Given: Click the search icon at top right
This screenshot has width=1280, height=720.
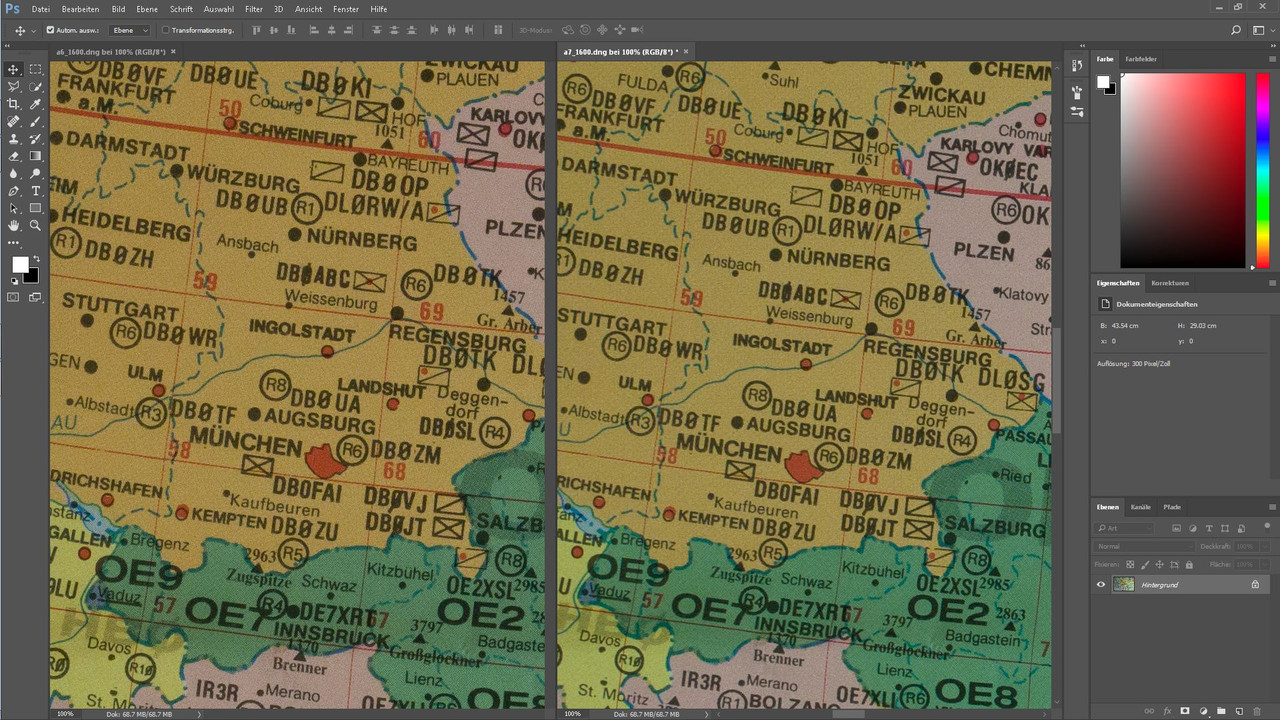Looking at the screenshot, I should 1236,31.
